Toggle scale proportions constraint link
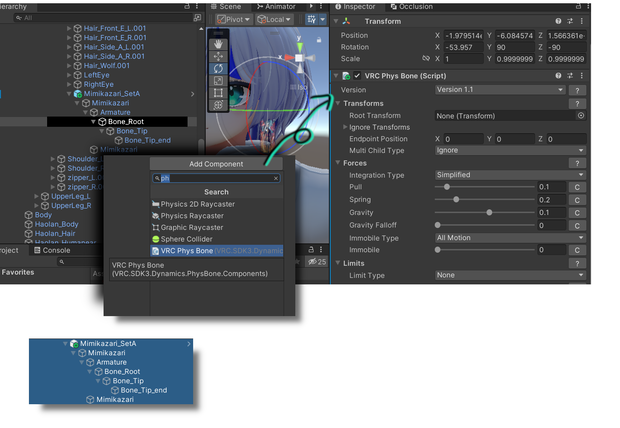 click(x=425, y=59)
